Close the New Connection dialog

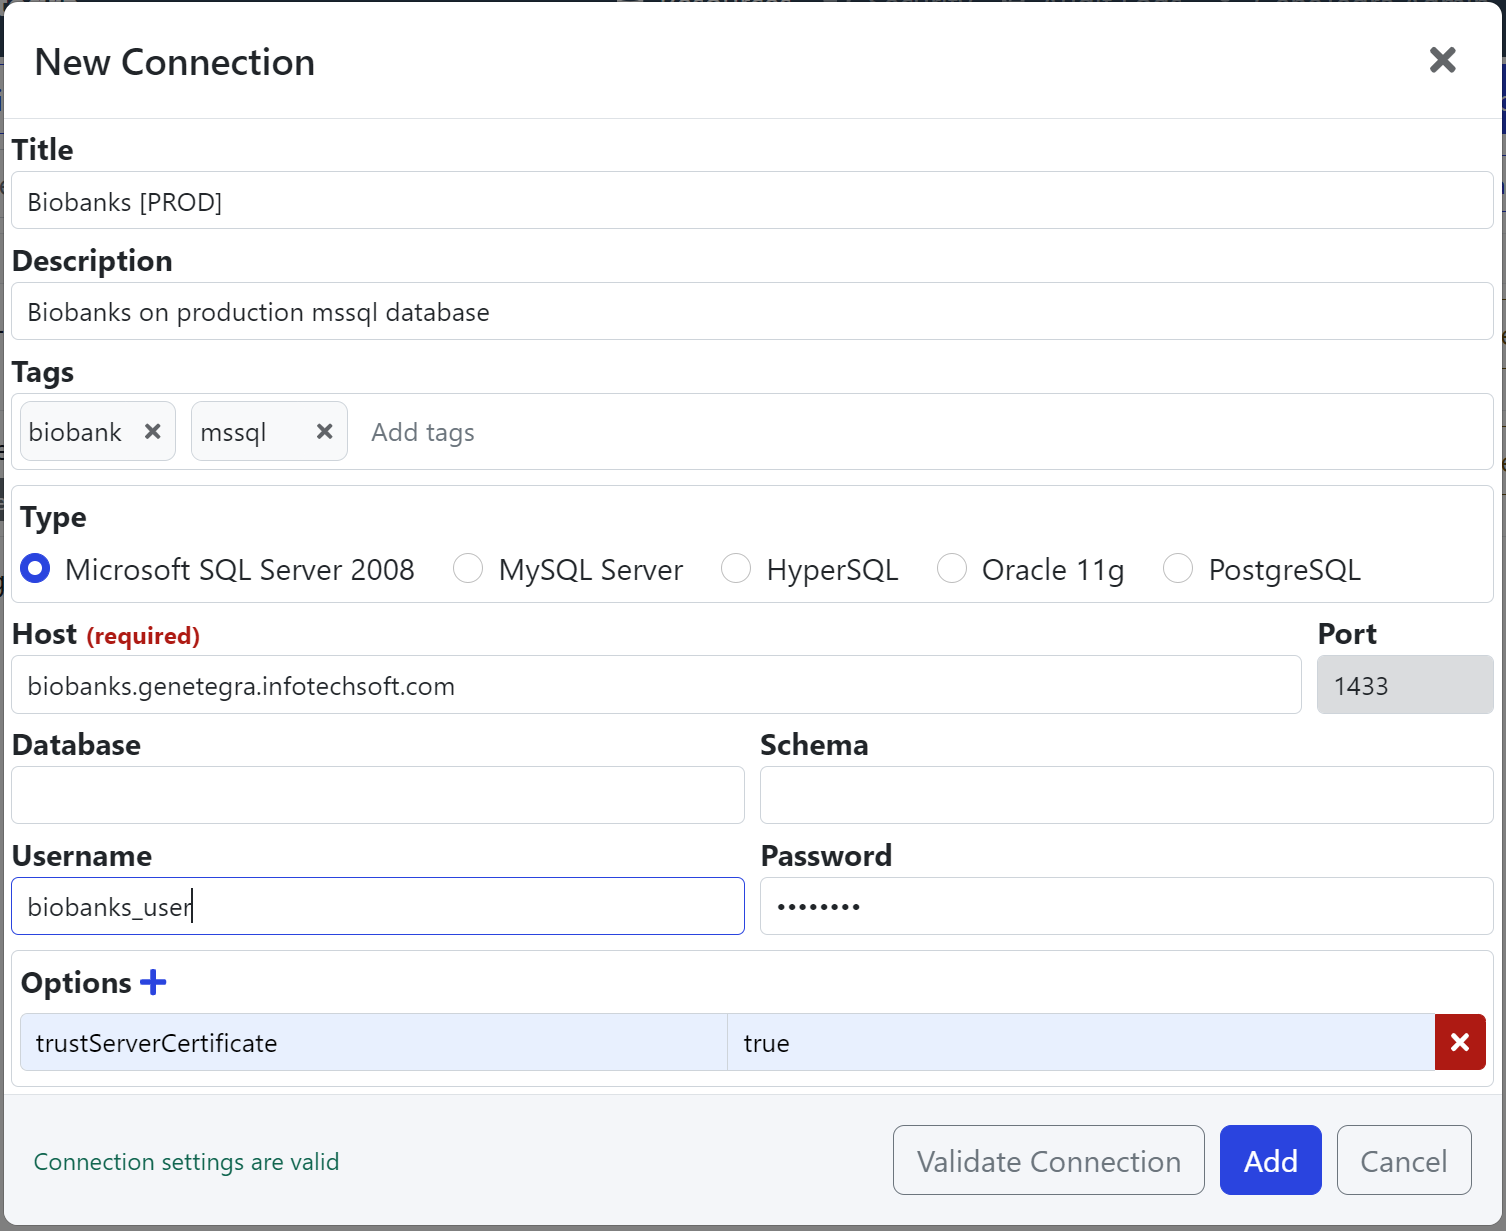coord(1443,60)
